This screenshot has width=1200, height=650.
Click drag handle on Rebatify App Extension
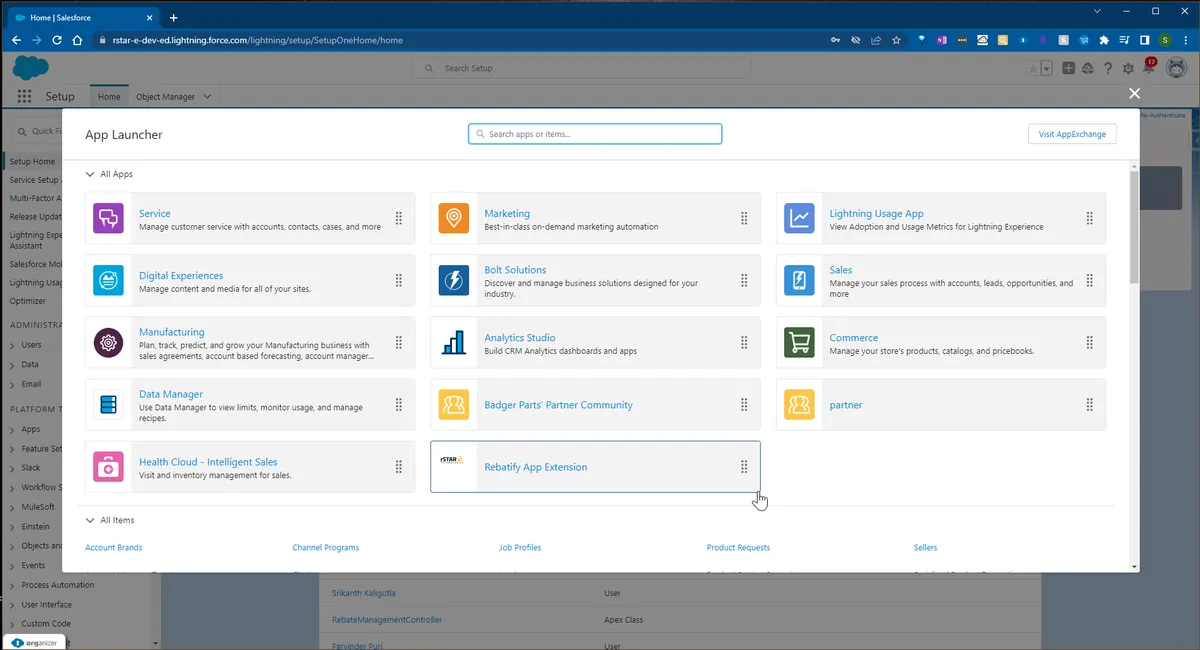pos(744,466)
